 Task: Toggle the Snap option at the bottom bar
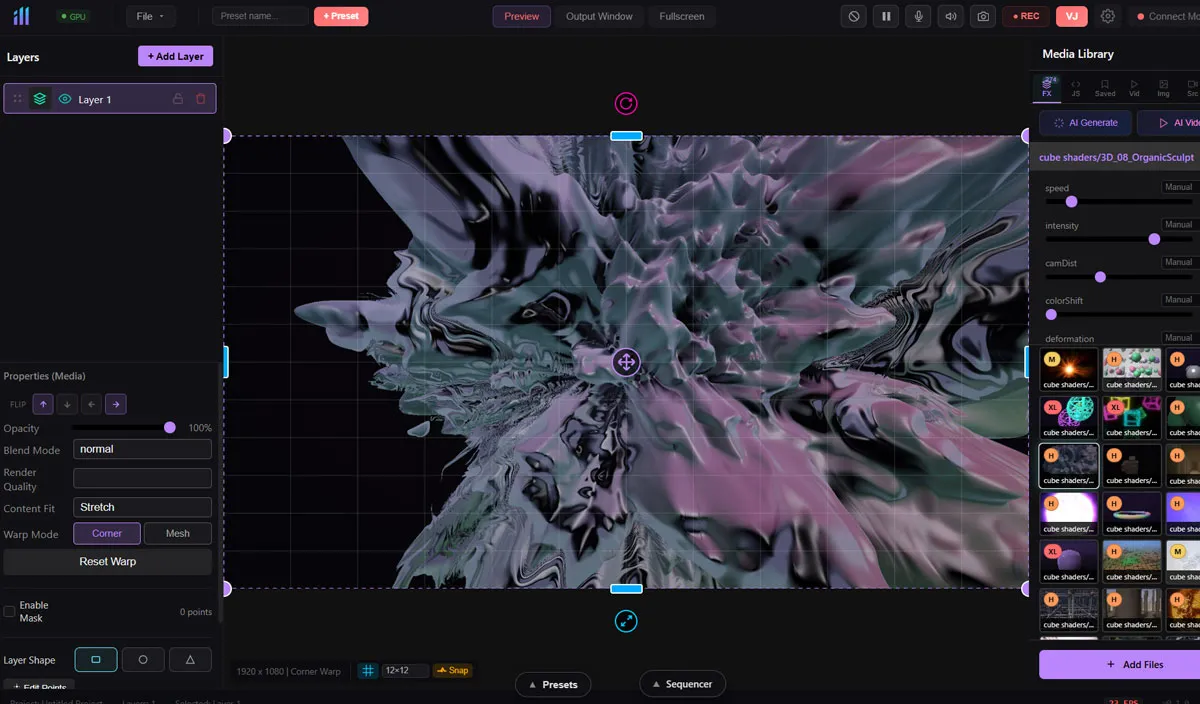tap(453, 670)
